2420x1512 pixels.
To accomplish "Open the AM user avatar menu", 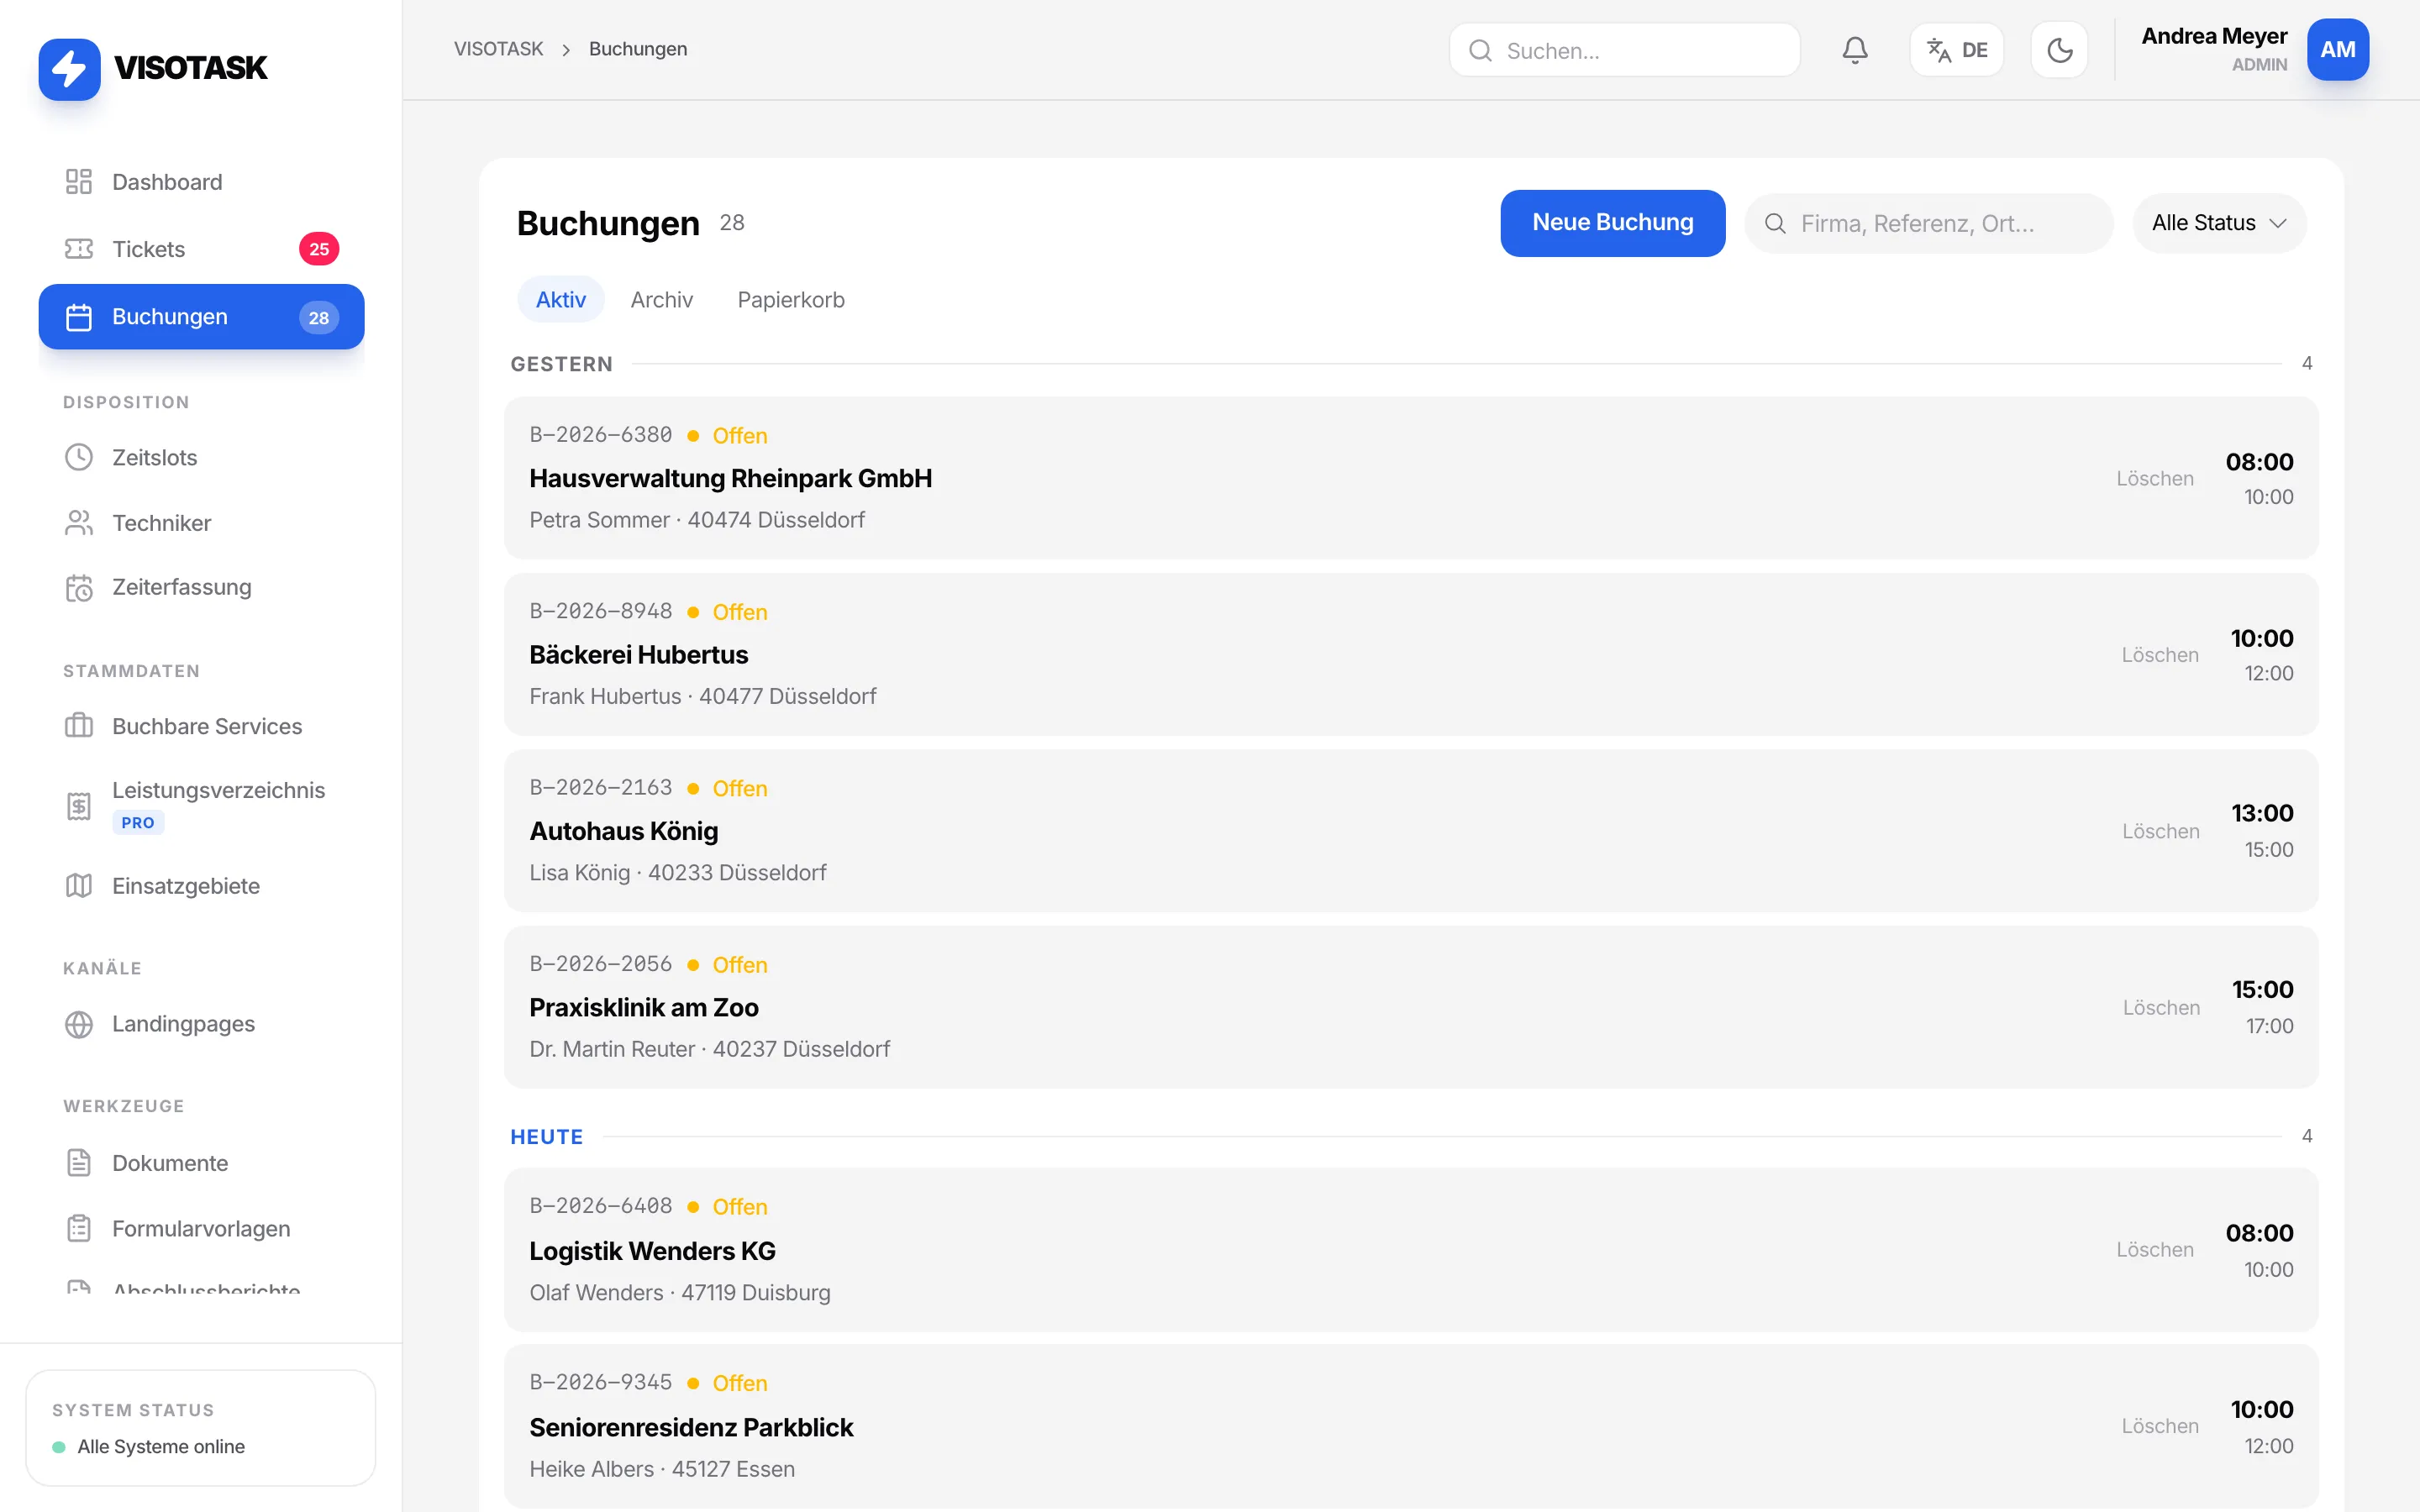I will pyautogui.click(x=2337, y=50).
